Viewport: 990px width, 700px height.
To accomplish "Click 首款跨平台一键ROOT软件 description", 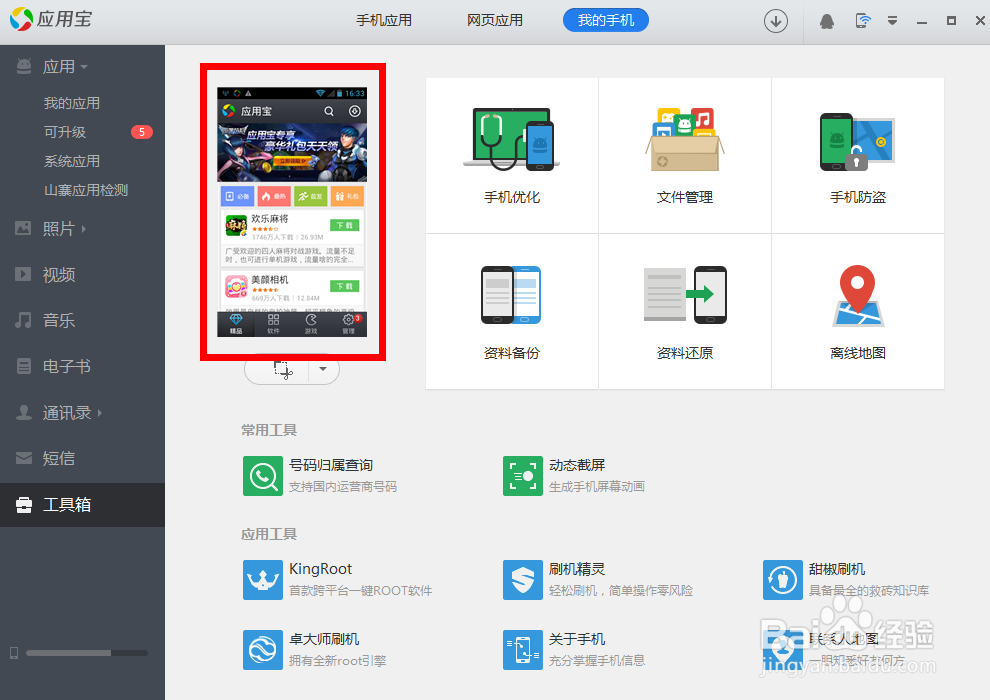I will click(361, 591).
